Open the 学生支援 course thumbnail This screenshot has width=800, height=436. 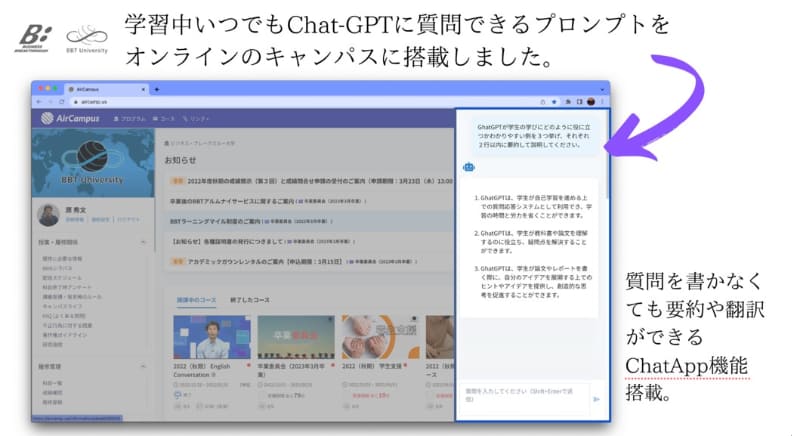pos(380,337)
